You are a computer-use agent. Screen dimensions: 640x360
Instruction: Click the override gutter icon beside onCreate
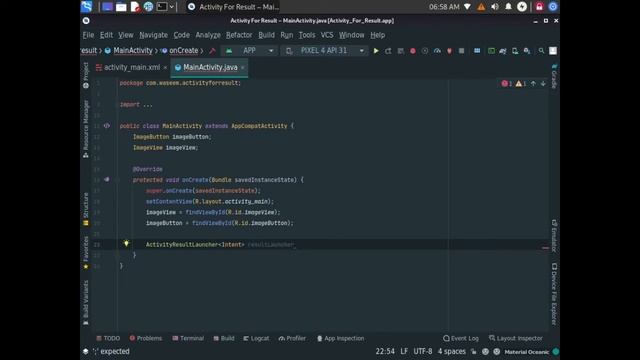pyautogui.click(x=107, y=180)
